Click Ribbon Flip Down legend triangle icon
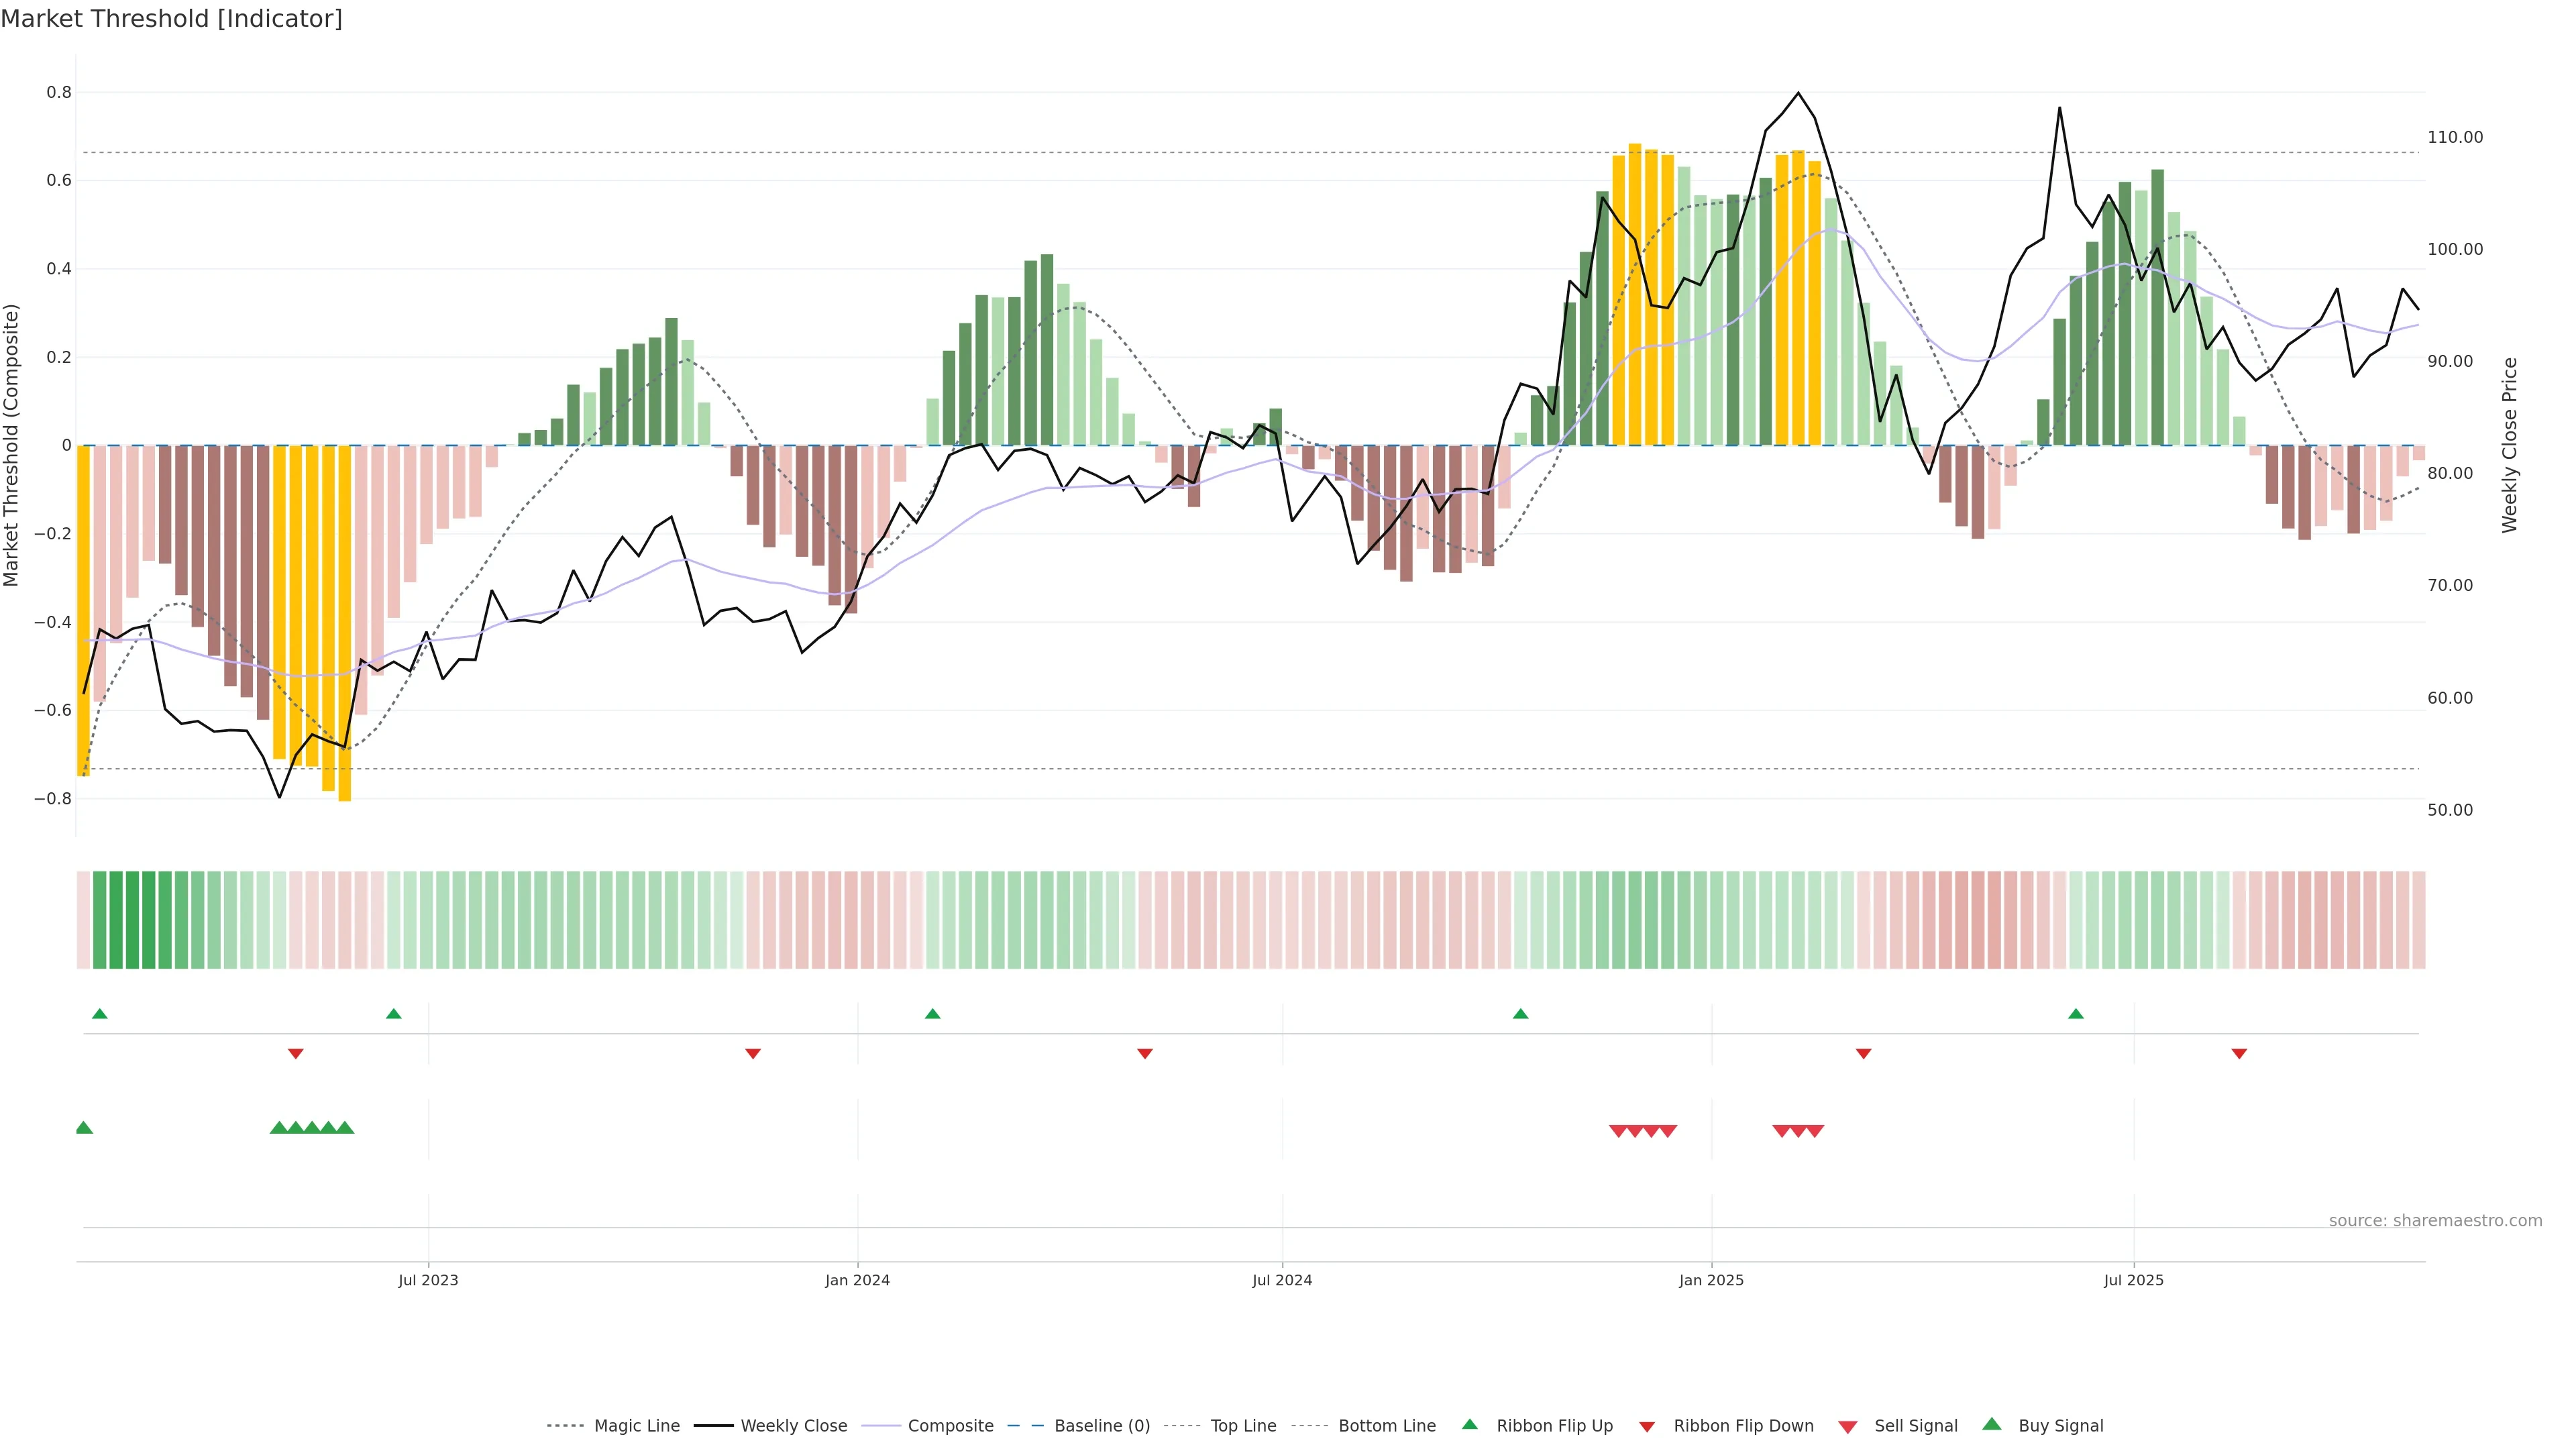This screenshot has width=2576, height=1449. pyautogui.click(x=1647, y=1427)
